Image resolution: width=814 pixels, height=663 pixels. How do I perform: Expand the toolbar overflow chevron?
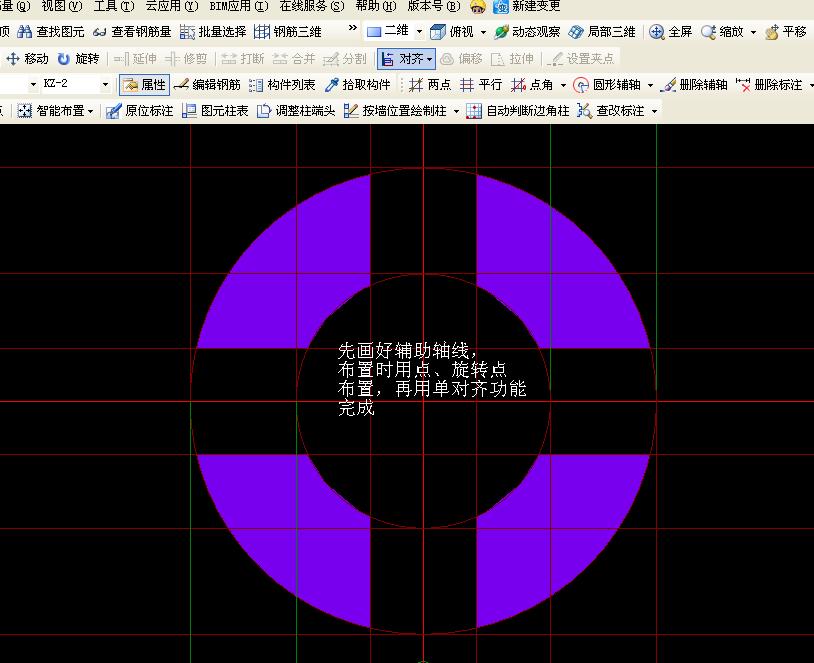pos(352,28)
